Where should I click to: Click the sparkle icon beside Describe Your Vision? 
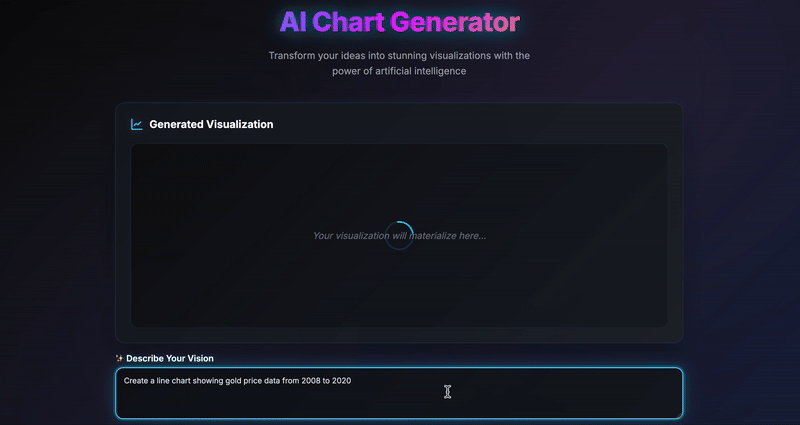pos(119,358)
